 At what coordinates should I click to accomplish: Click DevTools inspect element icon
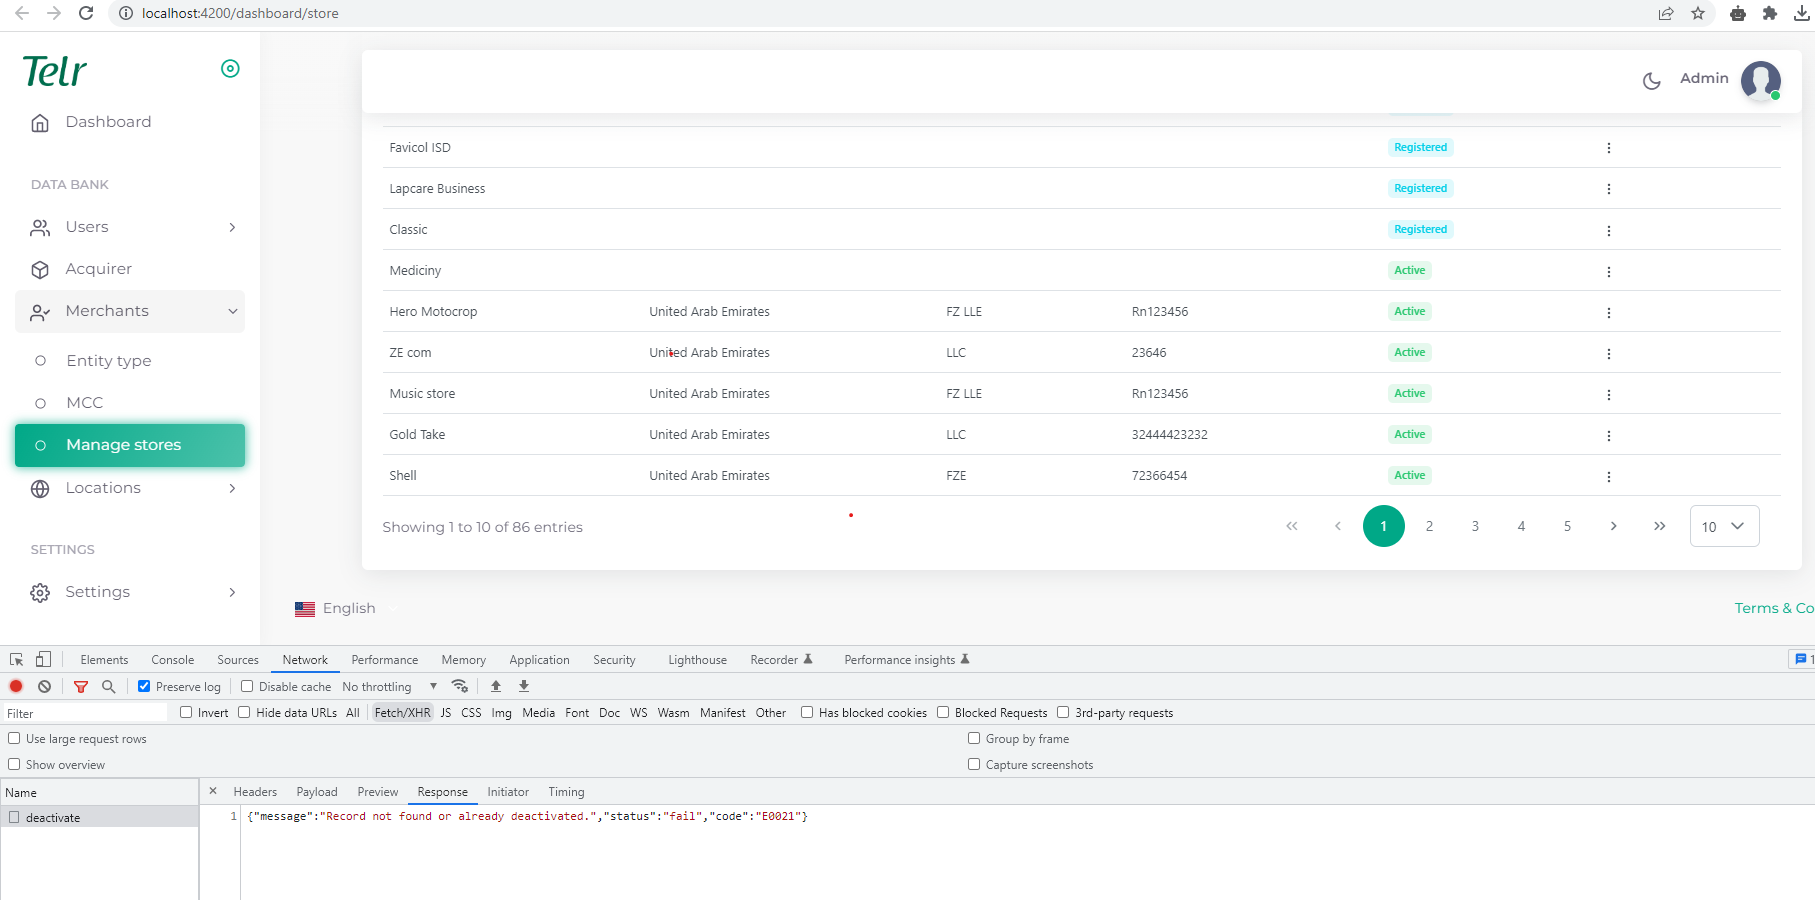[x=17, y=660]
